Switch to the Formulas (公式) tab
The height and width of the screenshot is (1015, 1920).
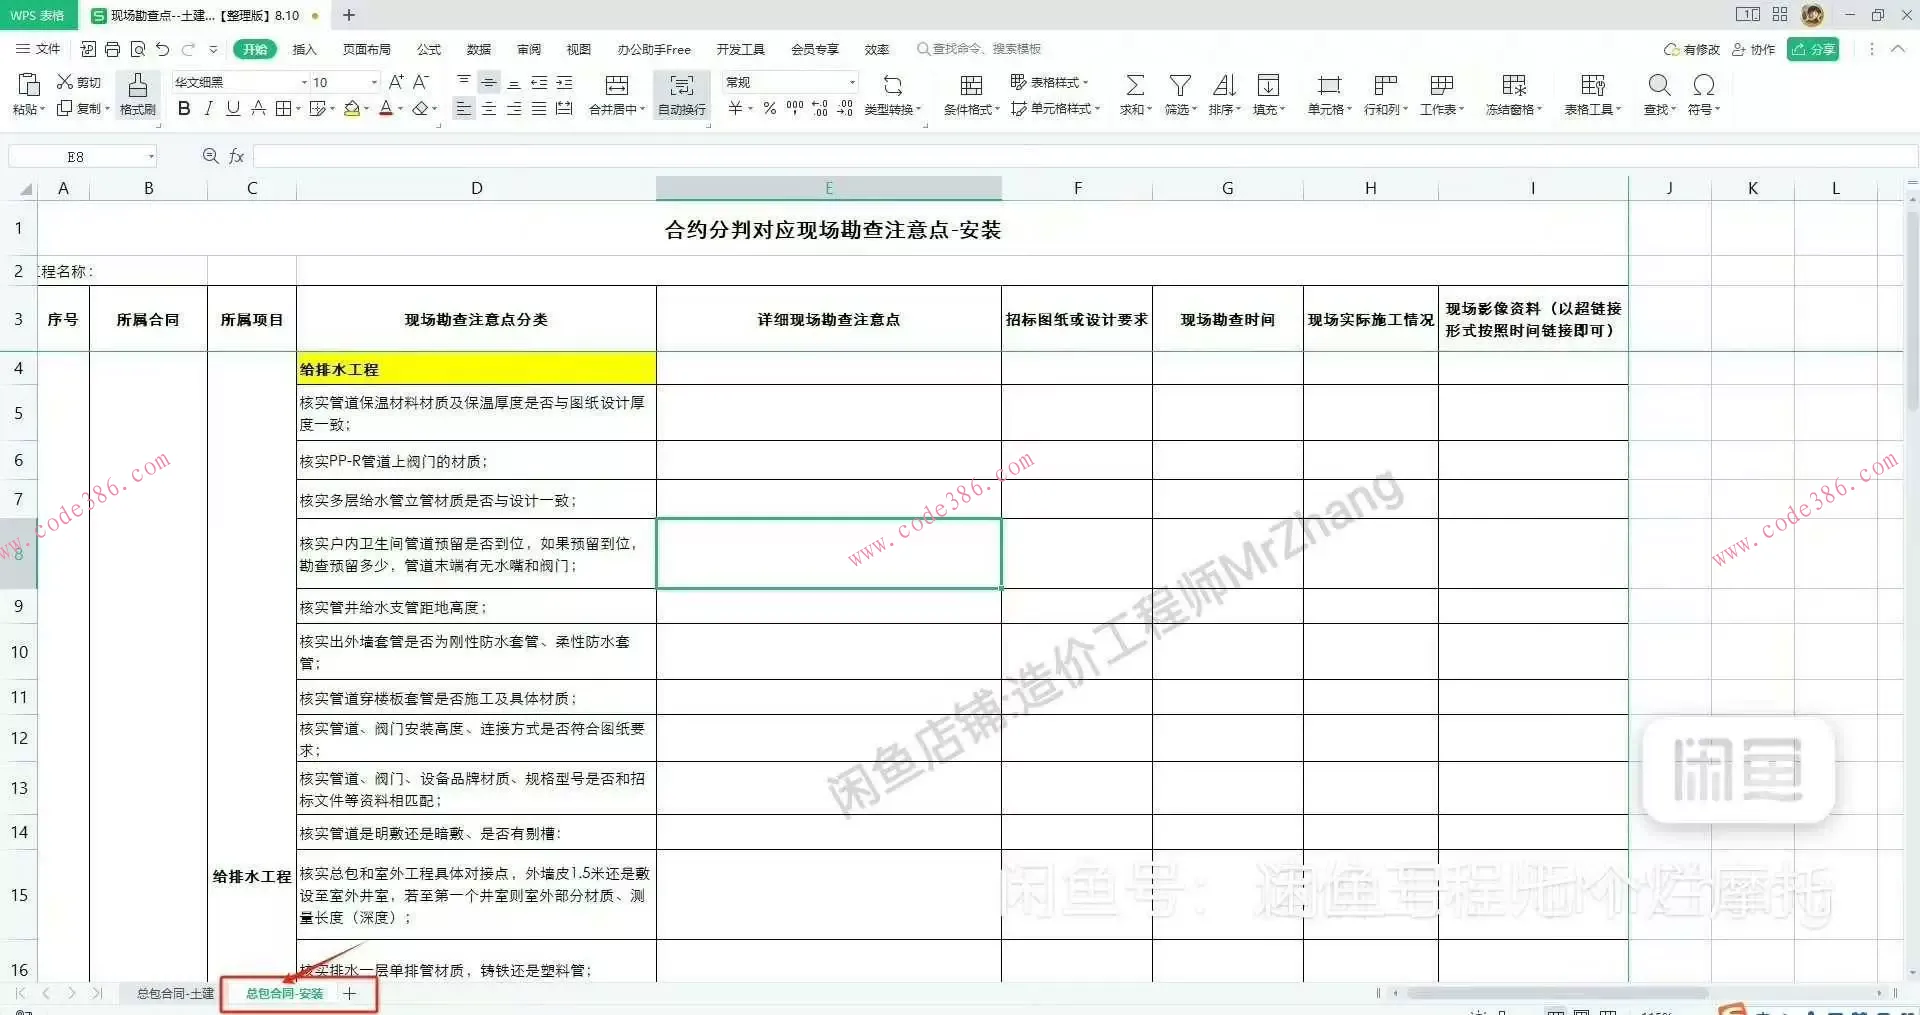[429, 49]
